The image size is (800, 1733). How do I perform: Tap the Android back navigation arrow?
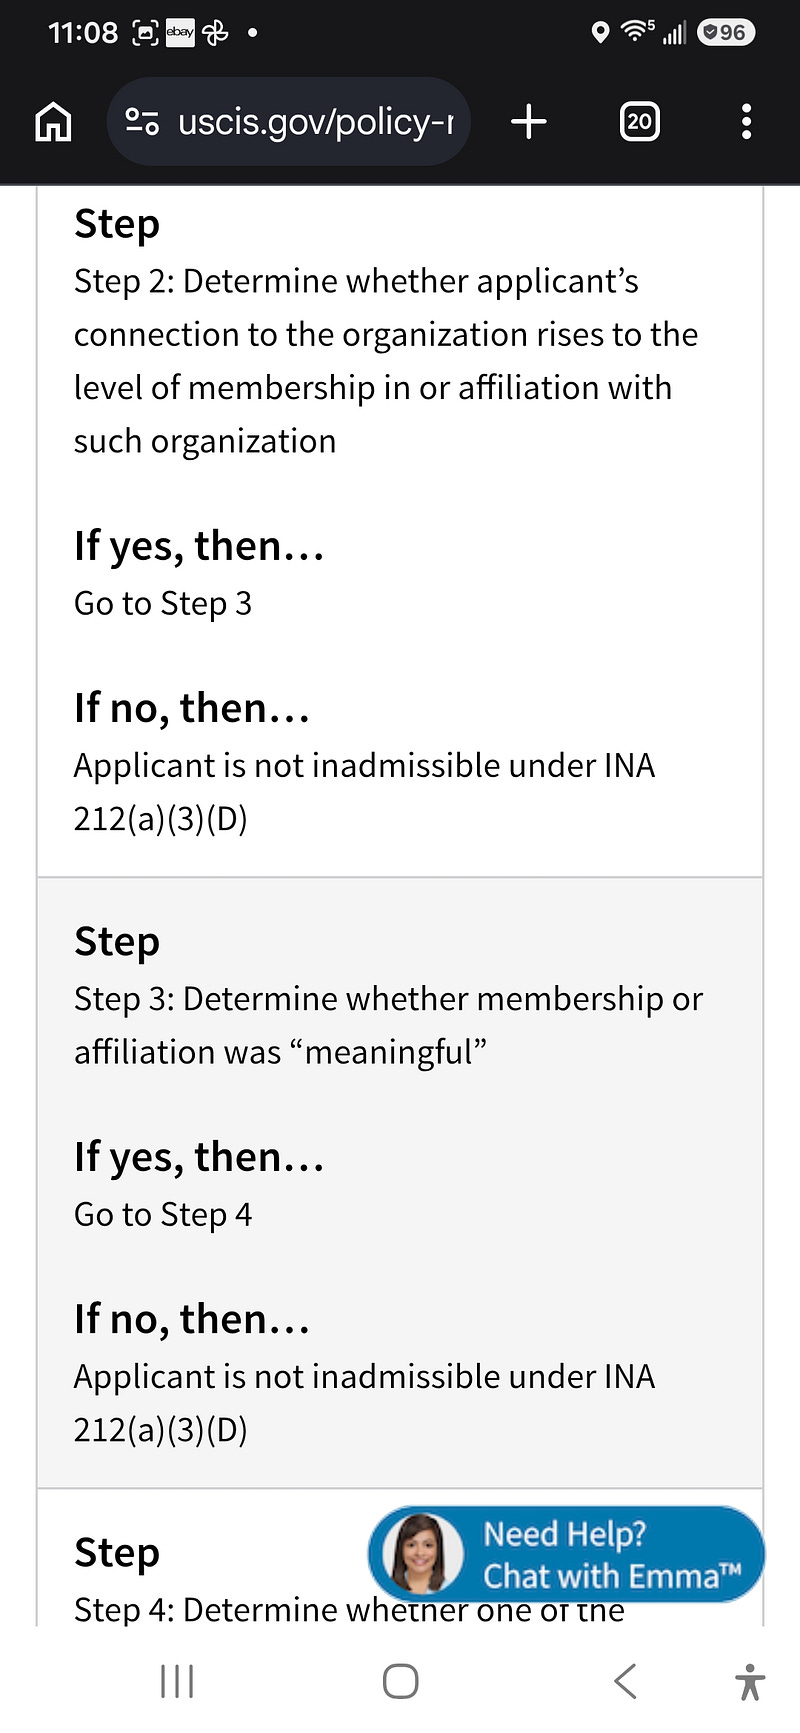point(625,1681)
